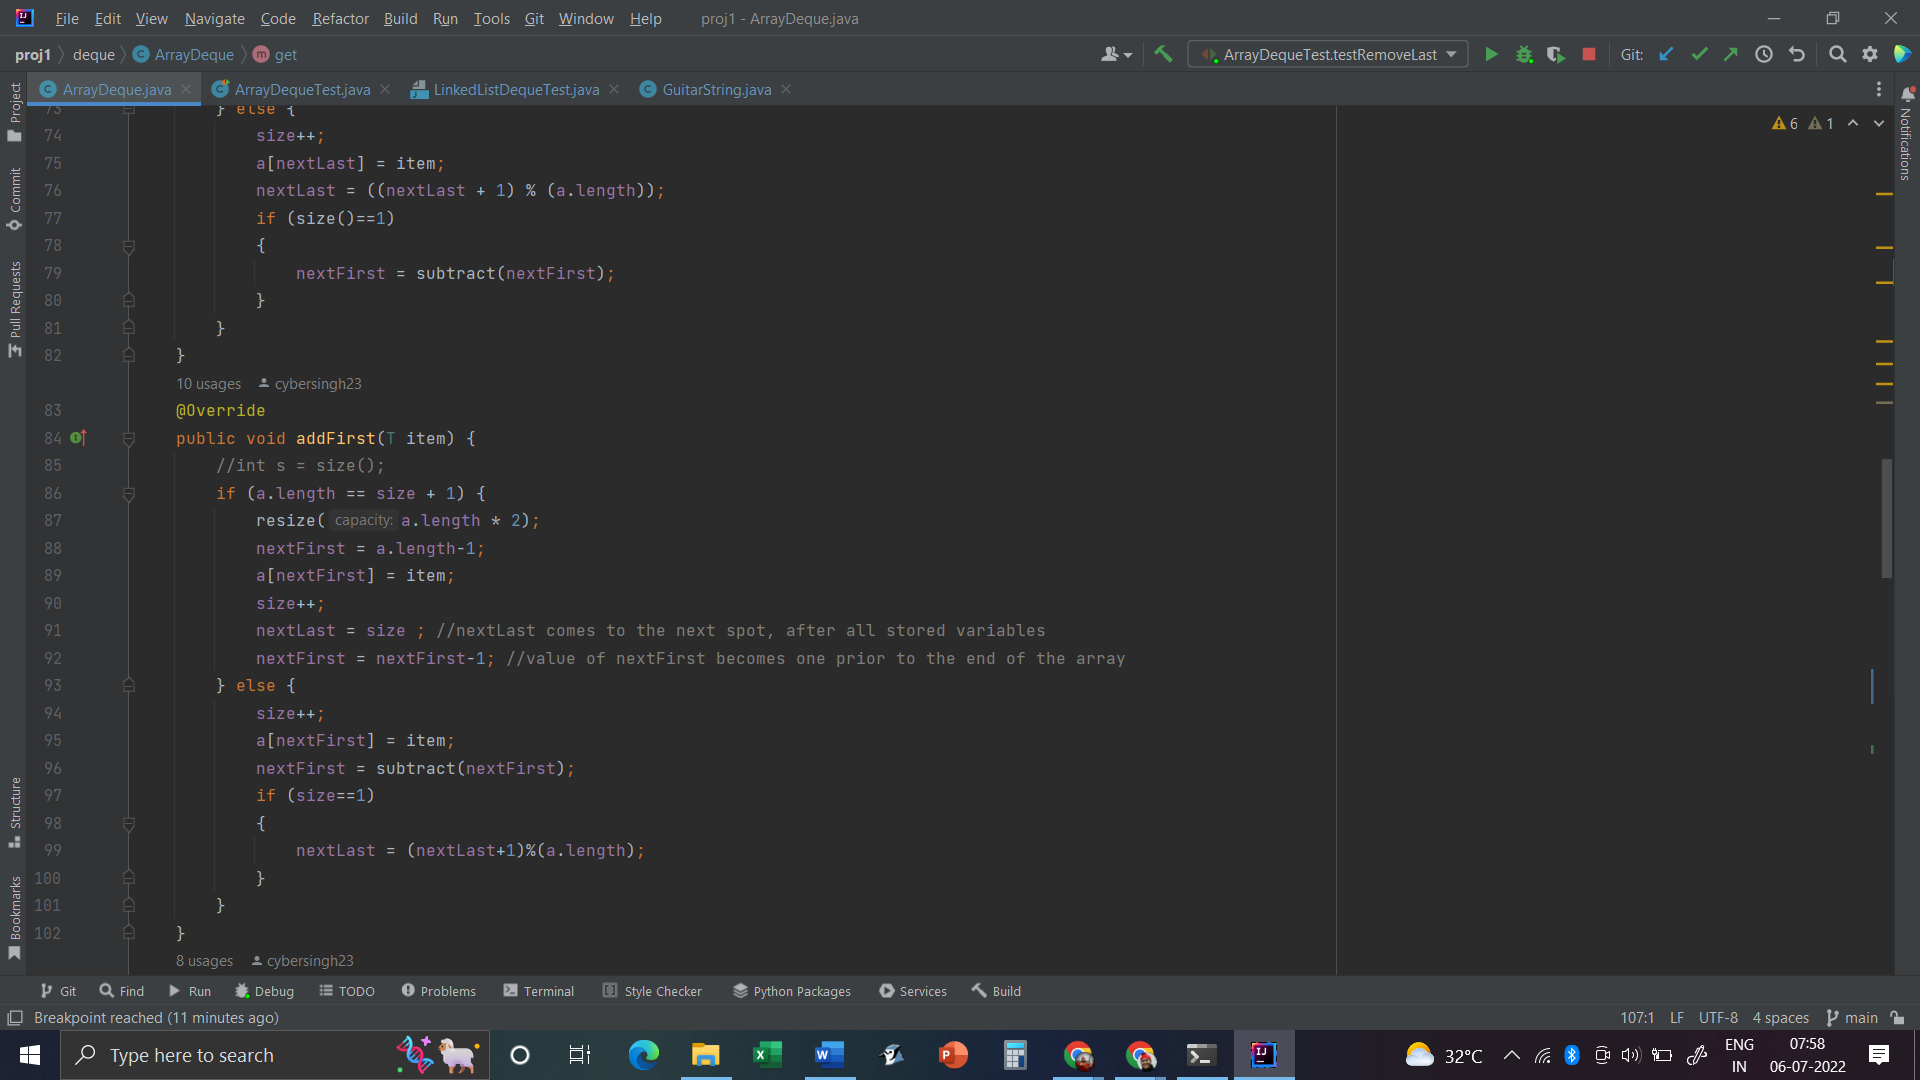Click the Build project hammer icon
This screenshot has width=1920, height=1080.
coord(1163,55)
